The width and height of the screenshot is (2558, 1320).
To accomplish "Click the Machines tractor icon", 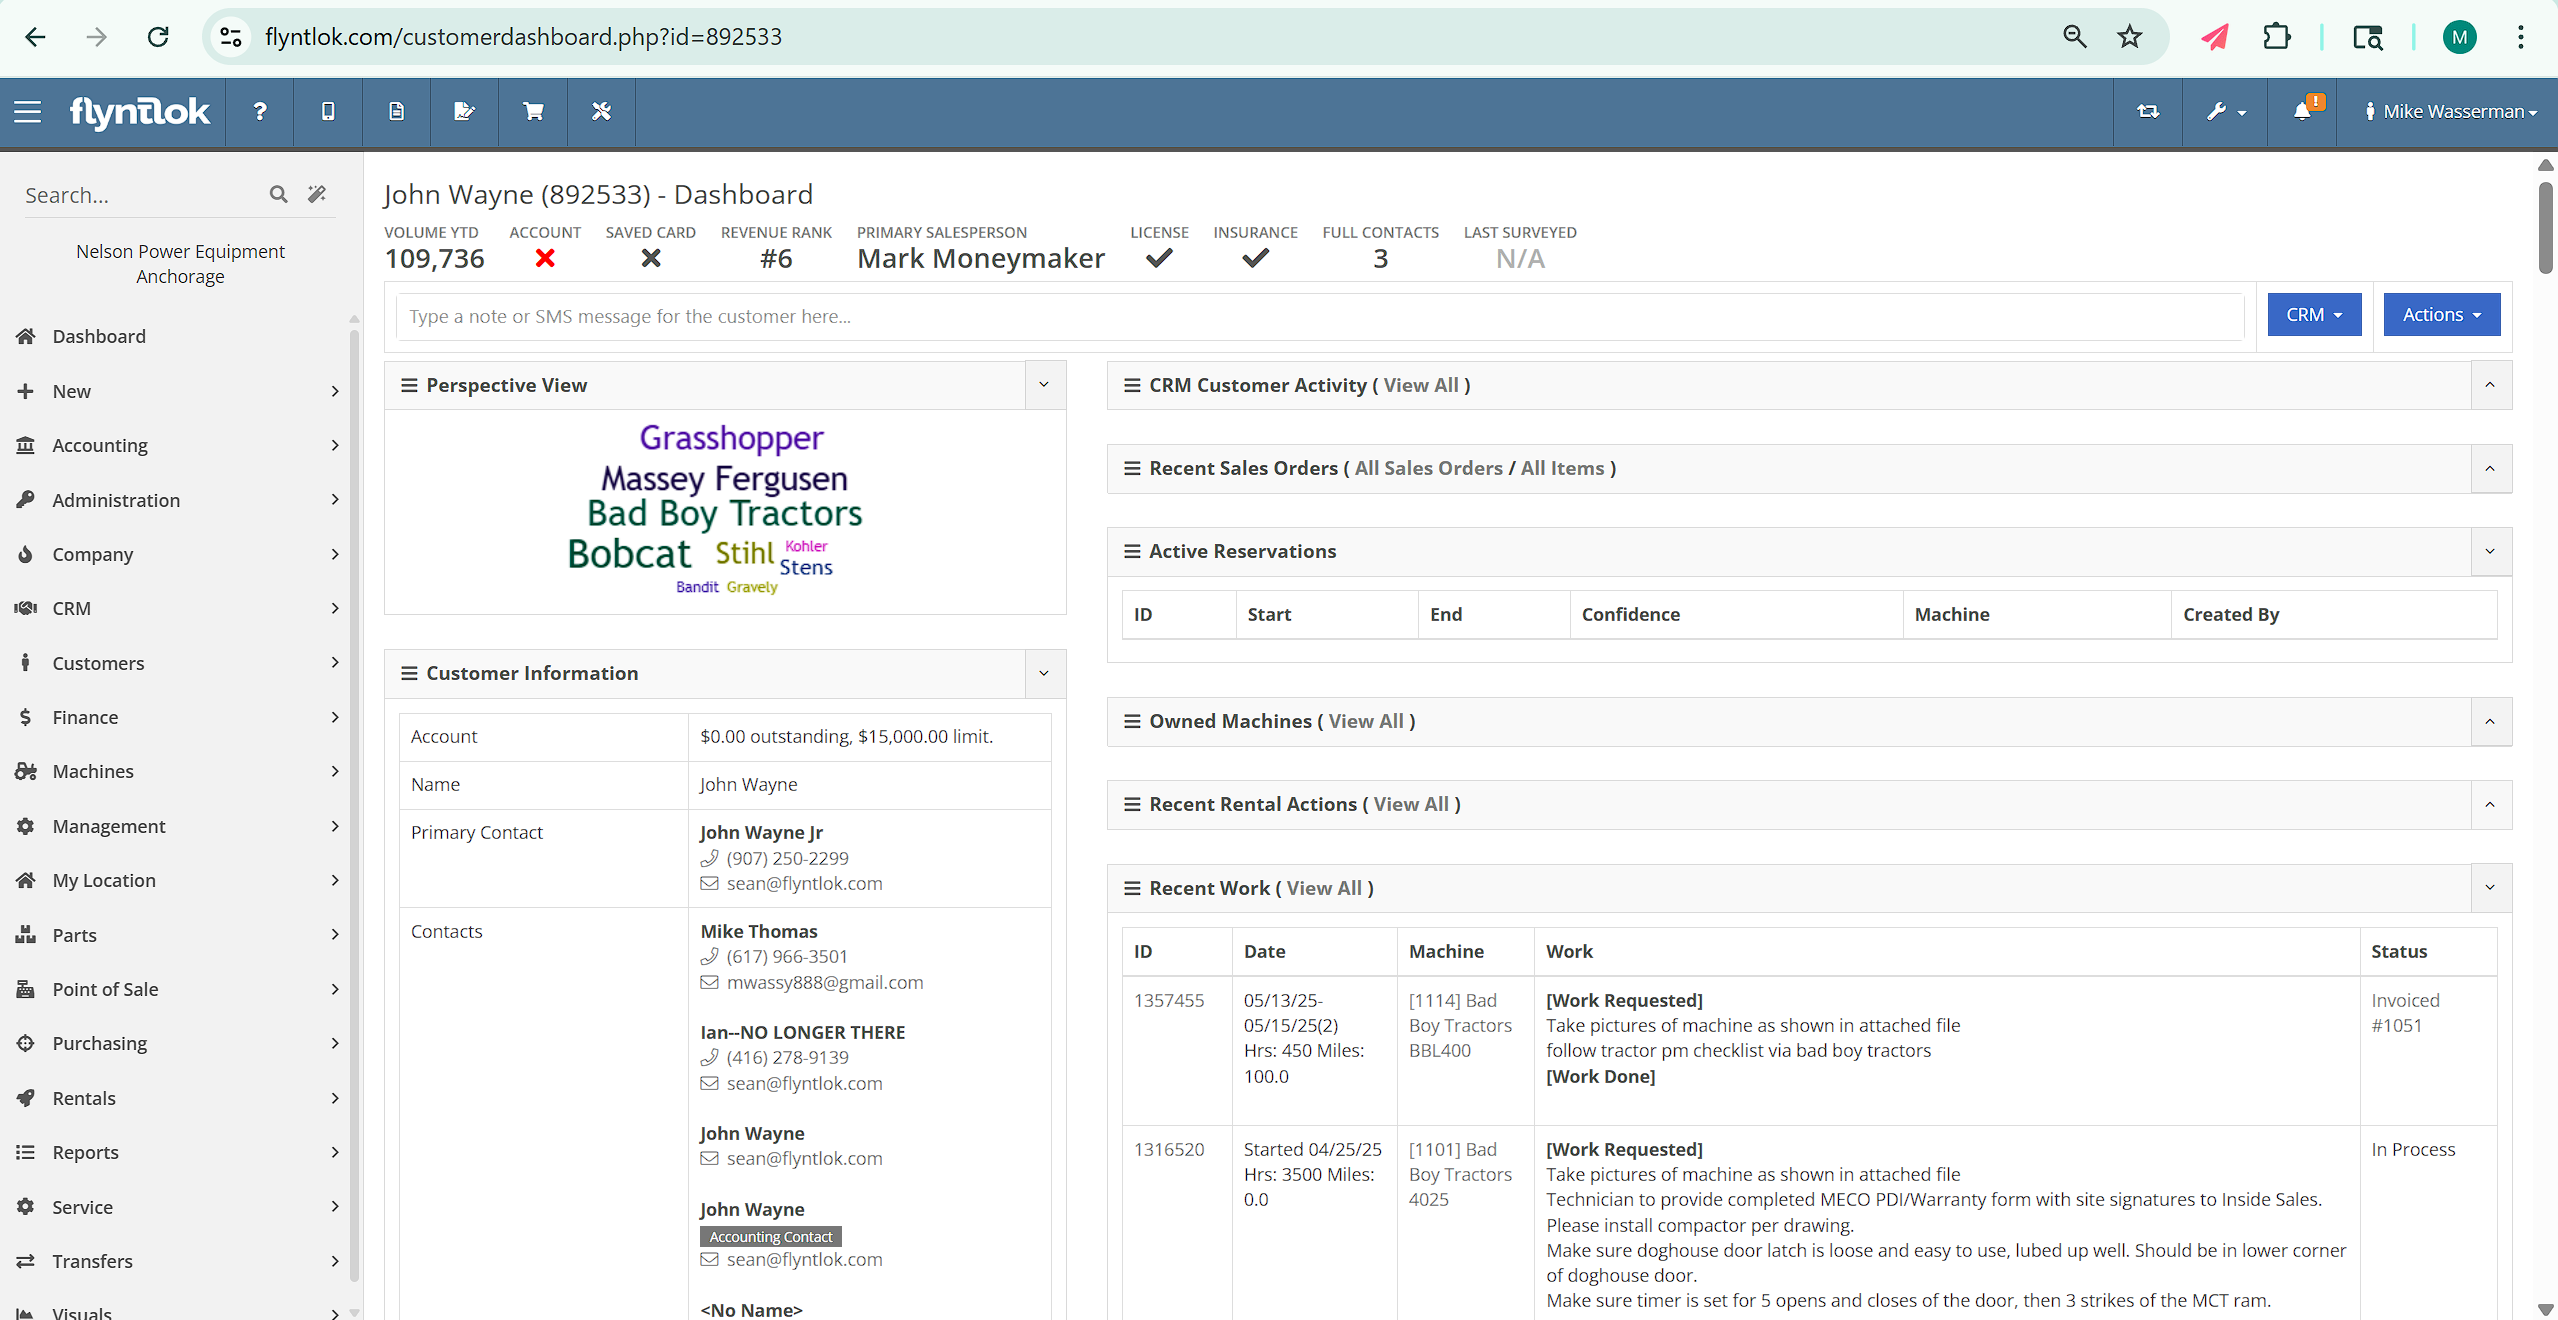I will click(26, 771).
